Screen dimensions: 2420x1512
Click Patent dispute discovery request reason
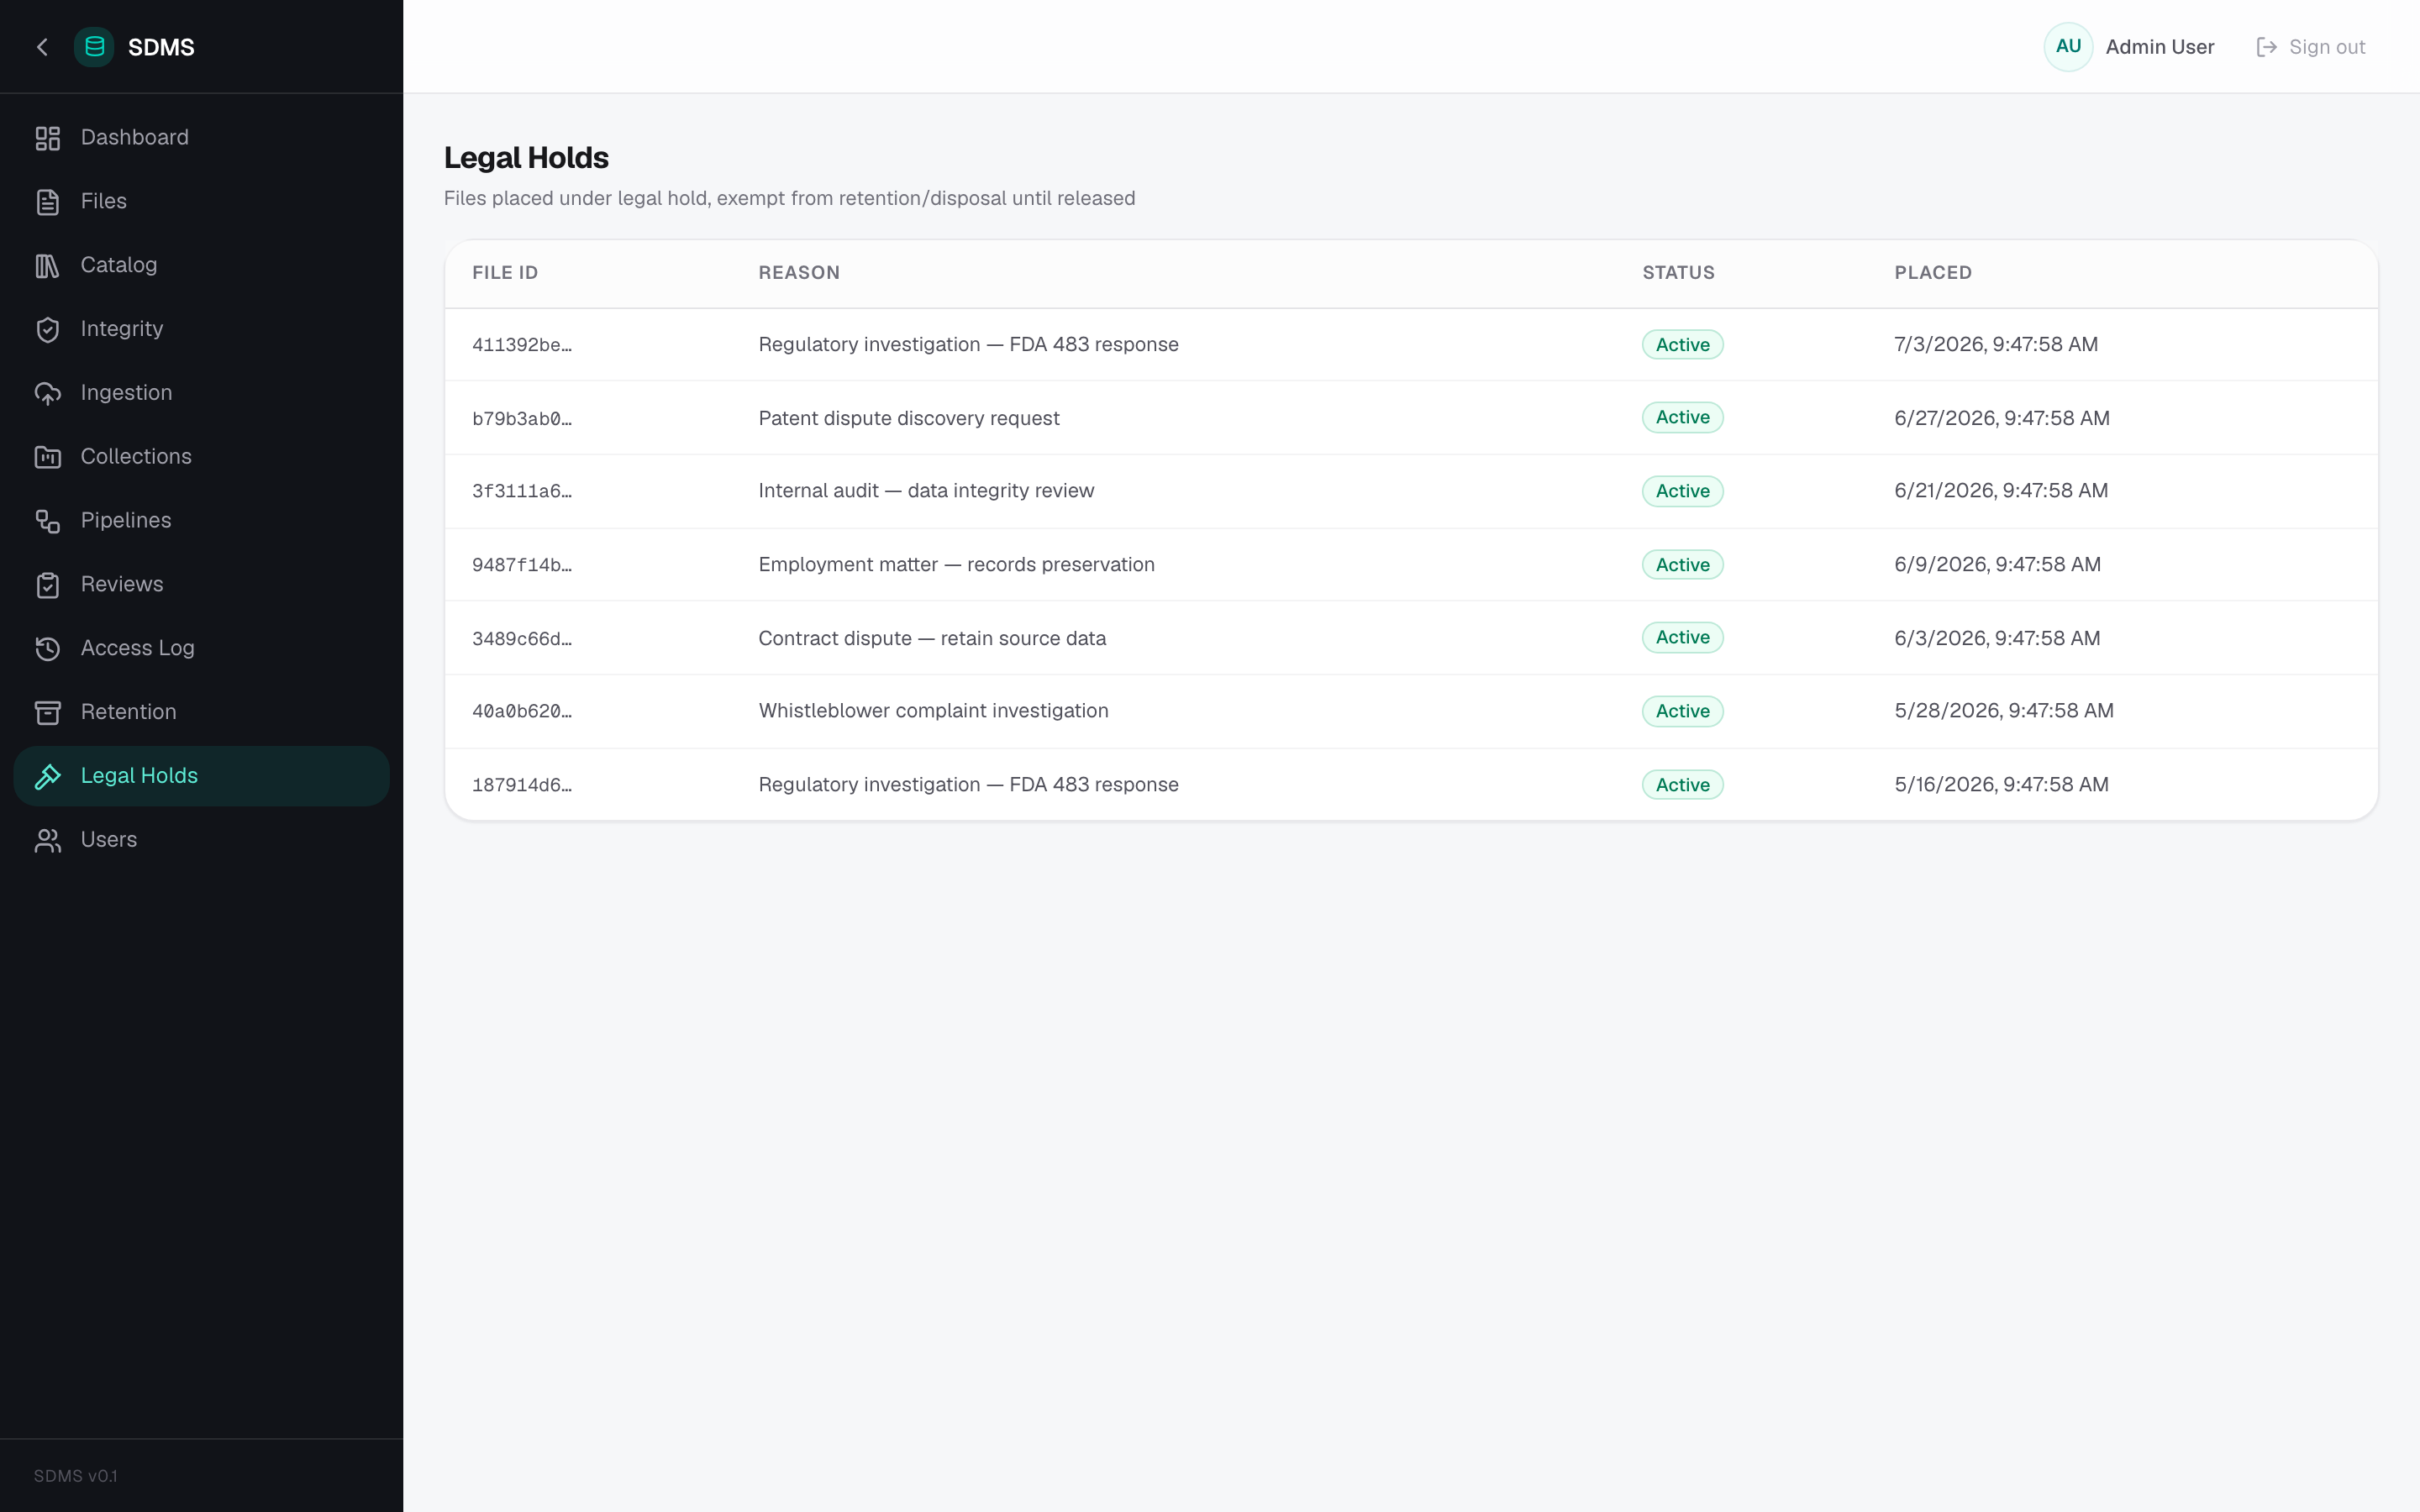(908, 418)
